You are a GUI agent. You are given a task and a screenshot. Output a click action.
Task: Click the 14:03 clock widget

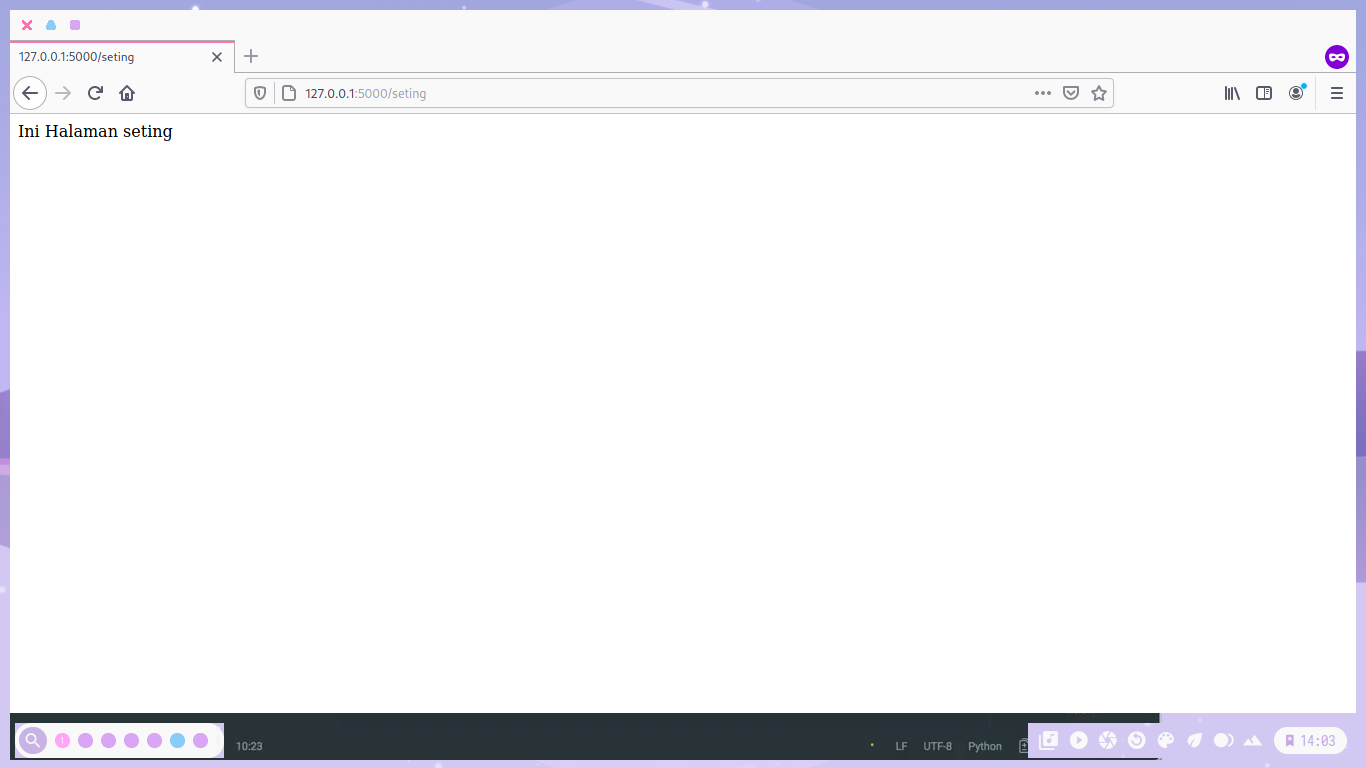pos(1310,741)
